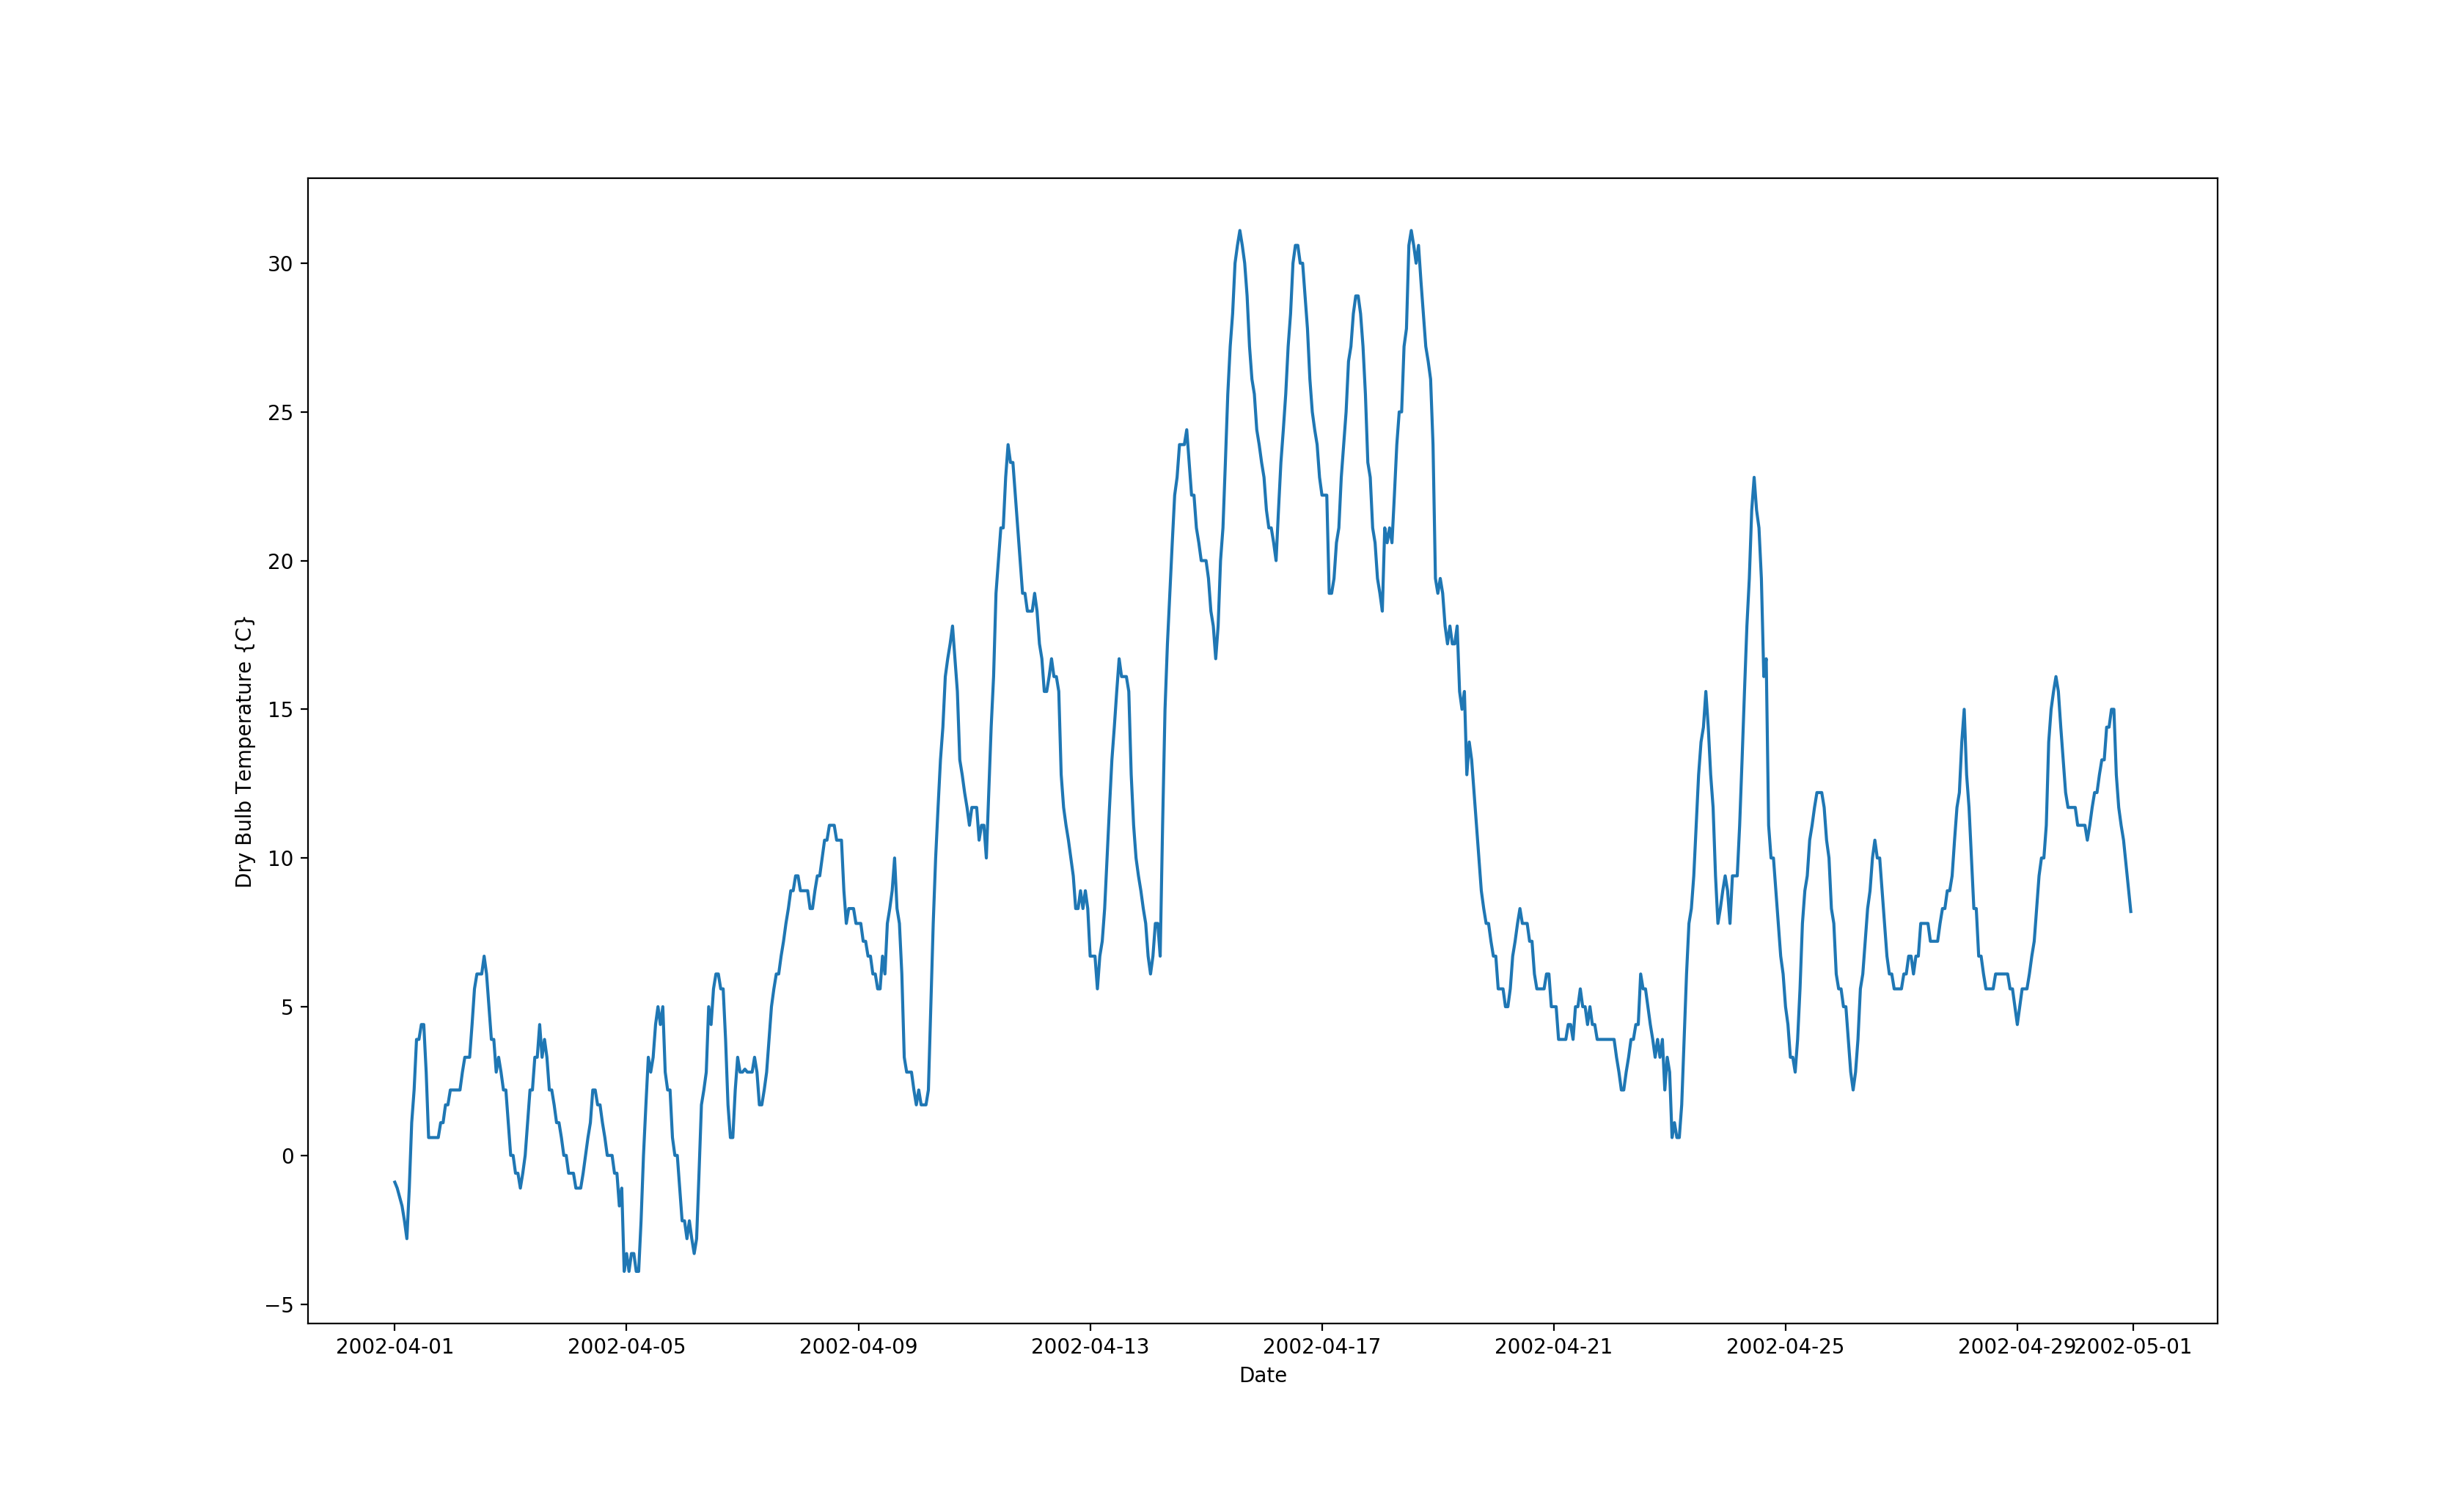This screenshot has width=2464, height=1487.
Task: Click the x-axis date label 2002-04-13
Action: click(x=1090, y=1347)
